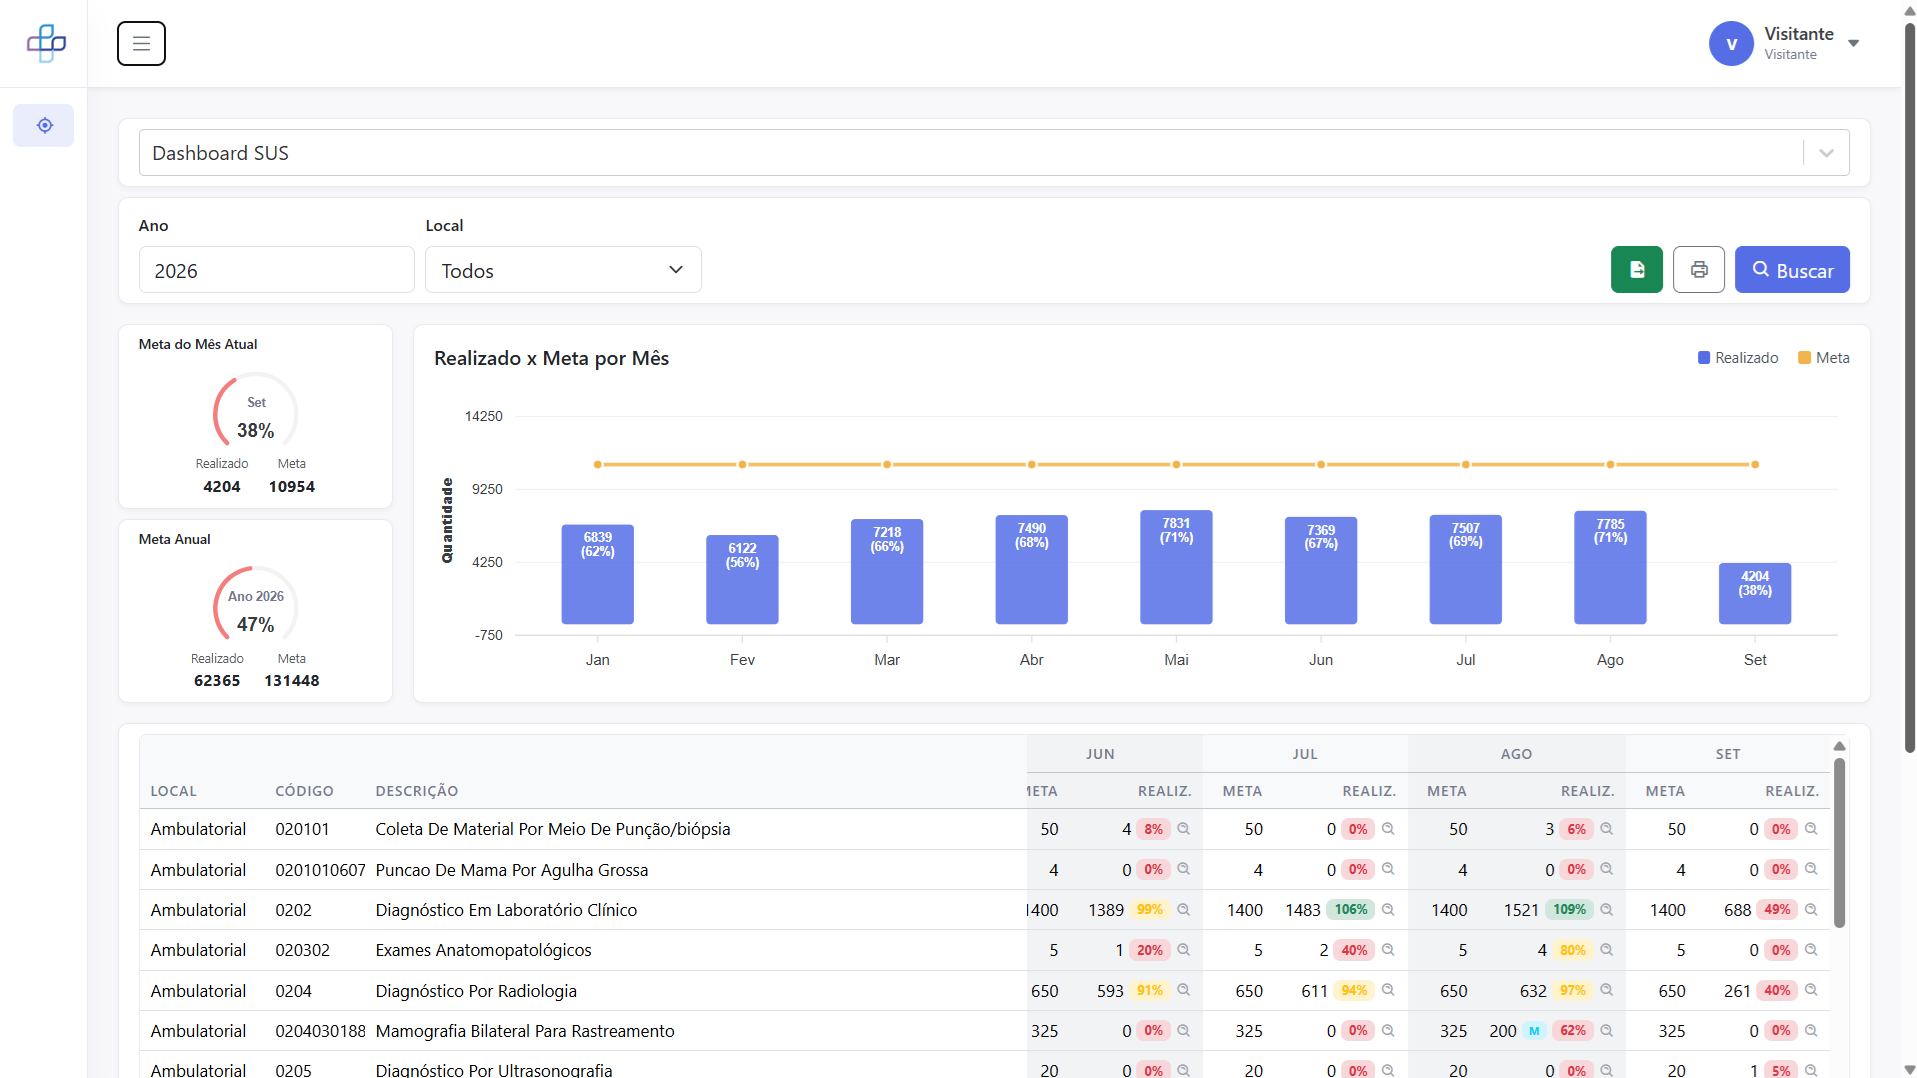Viewport: 1917px width, 1078px height.
Task: Open JUN magnifier for Diagnóstico Por Radiologia row
Action: tap(1183, 990)
